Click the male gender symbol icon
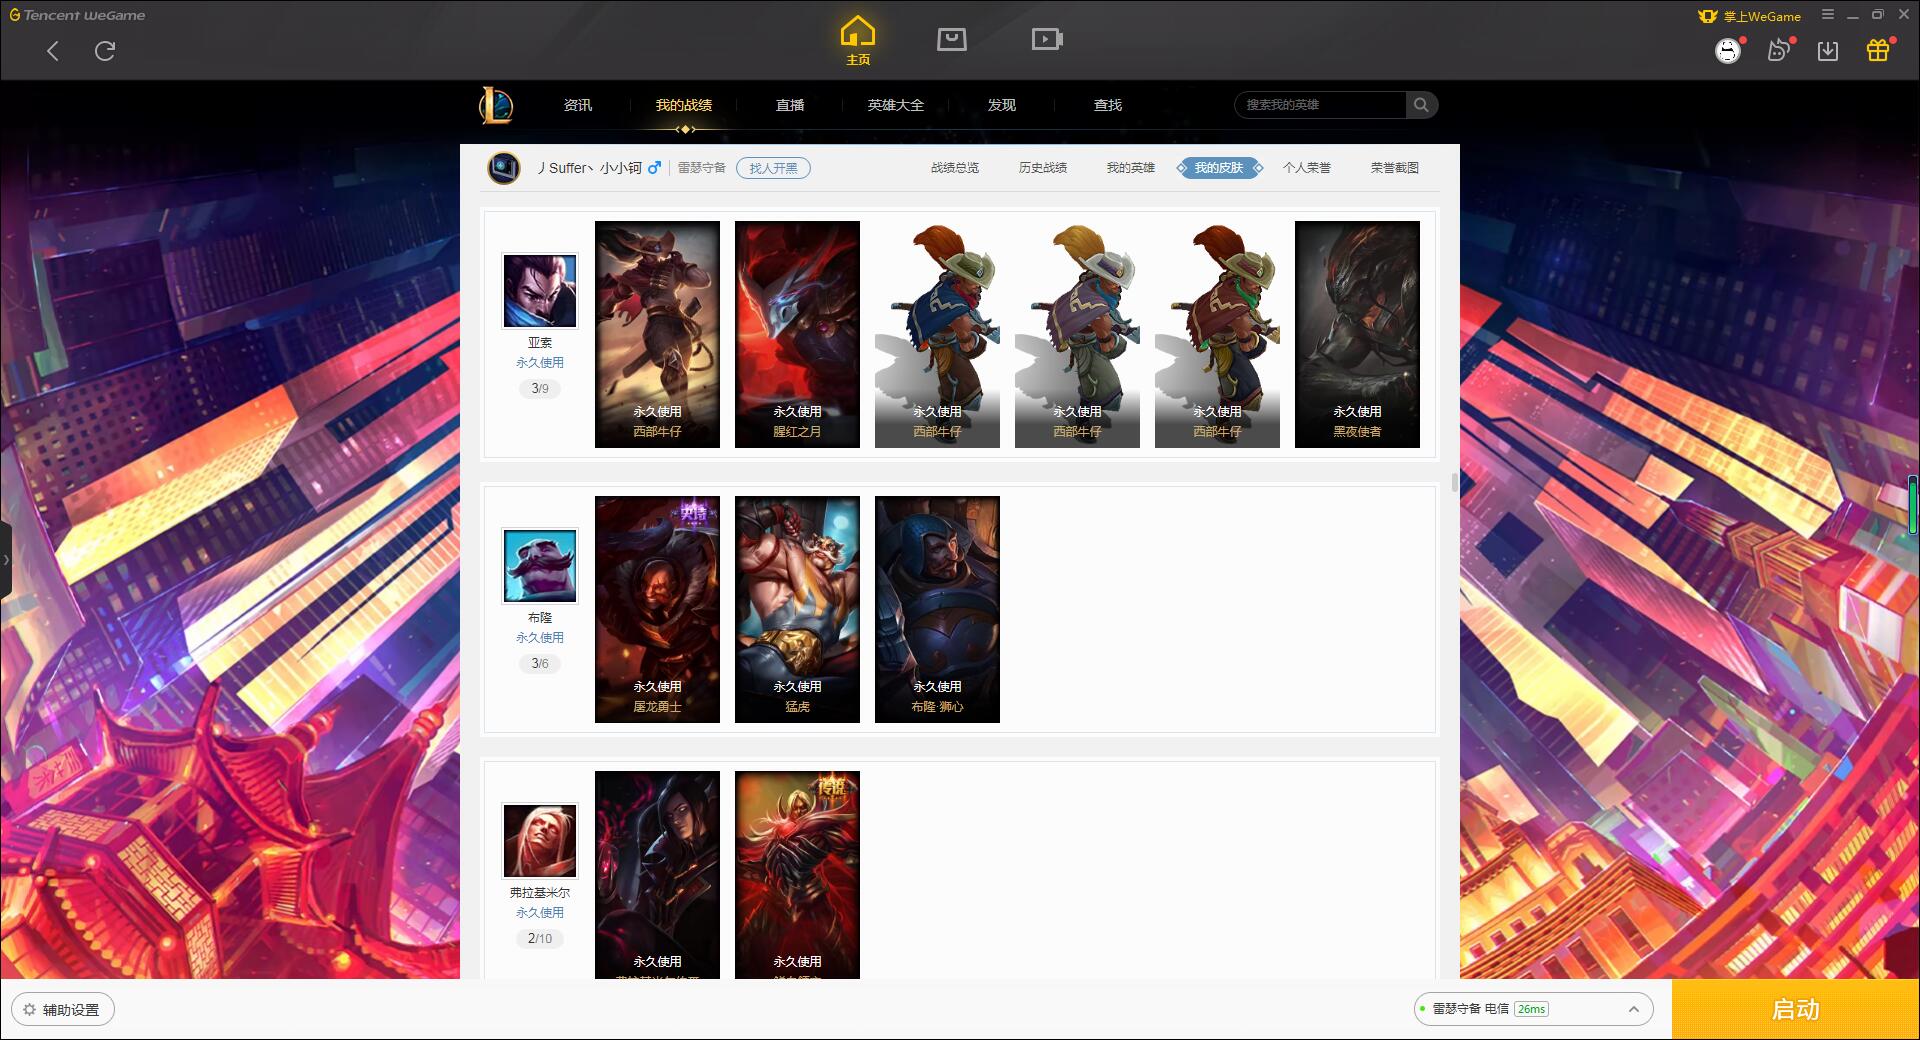Image resolution: width=1920 pixels, height=1040 pixels. tap(654, 167)
